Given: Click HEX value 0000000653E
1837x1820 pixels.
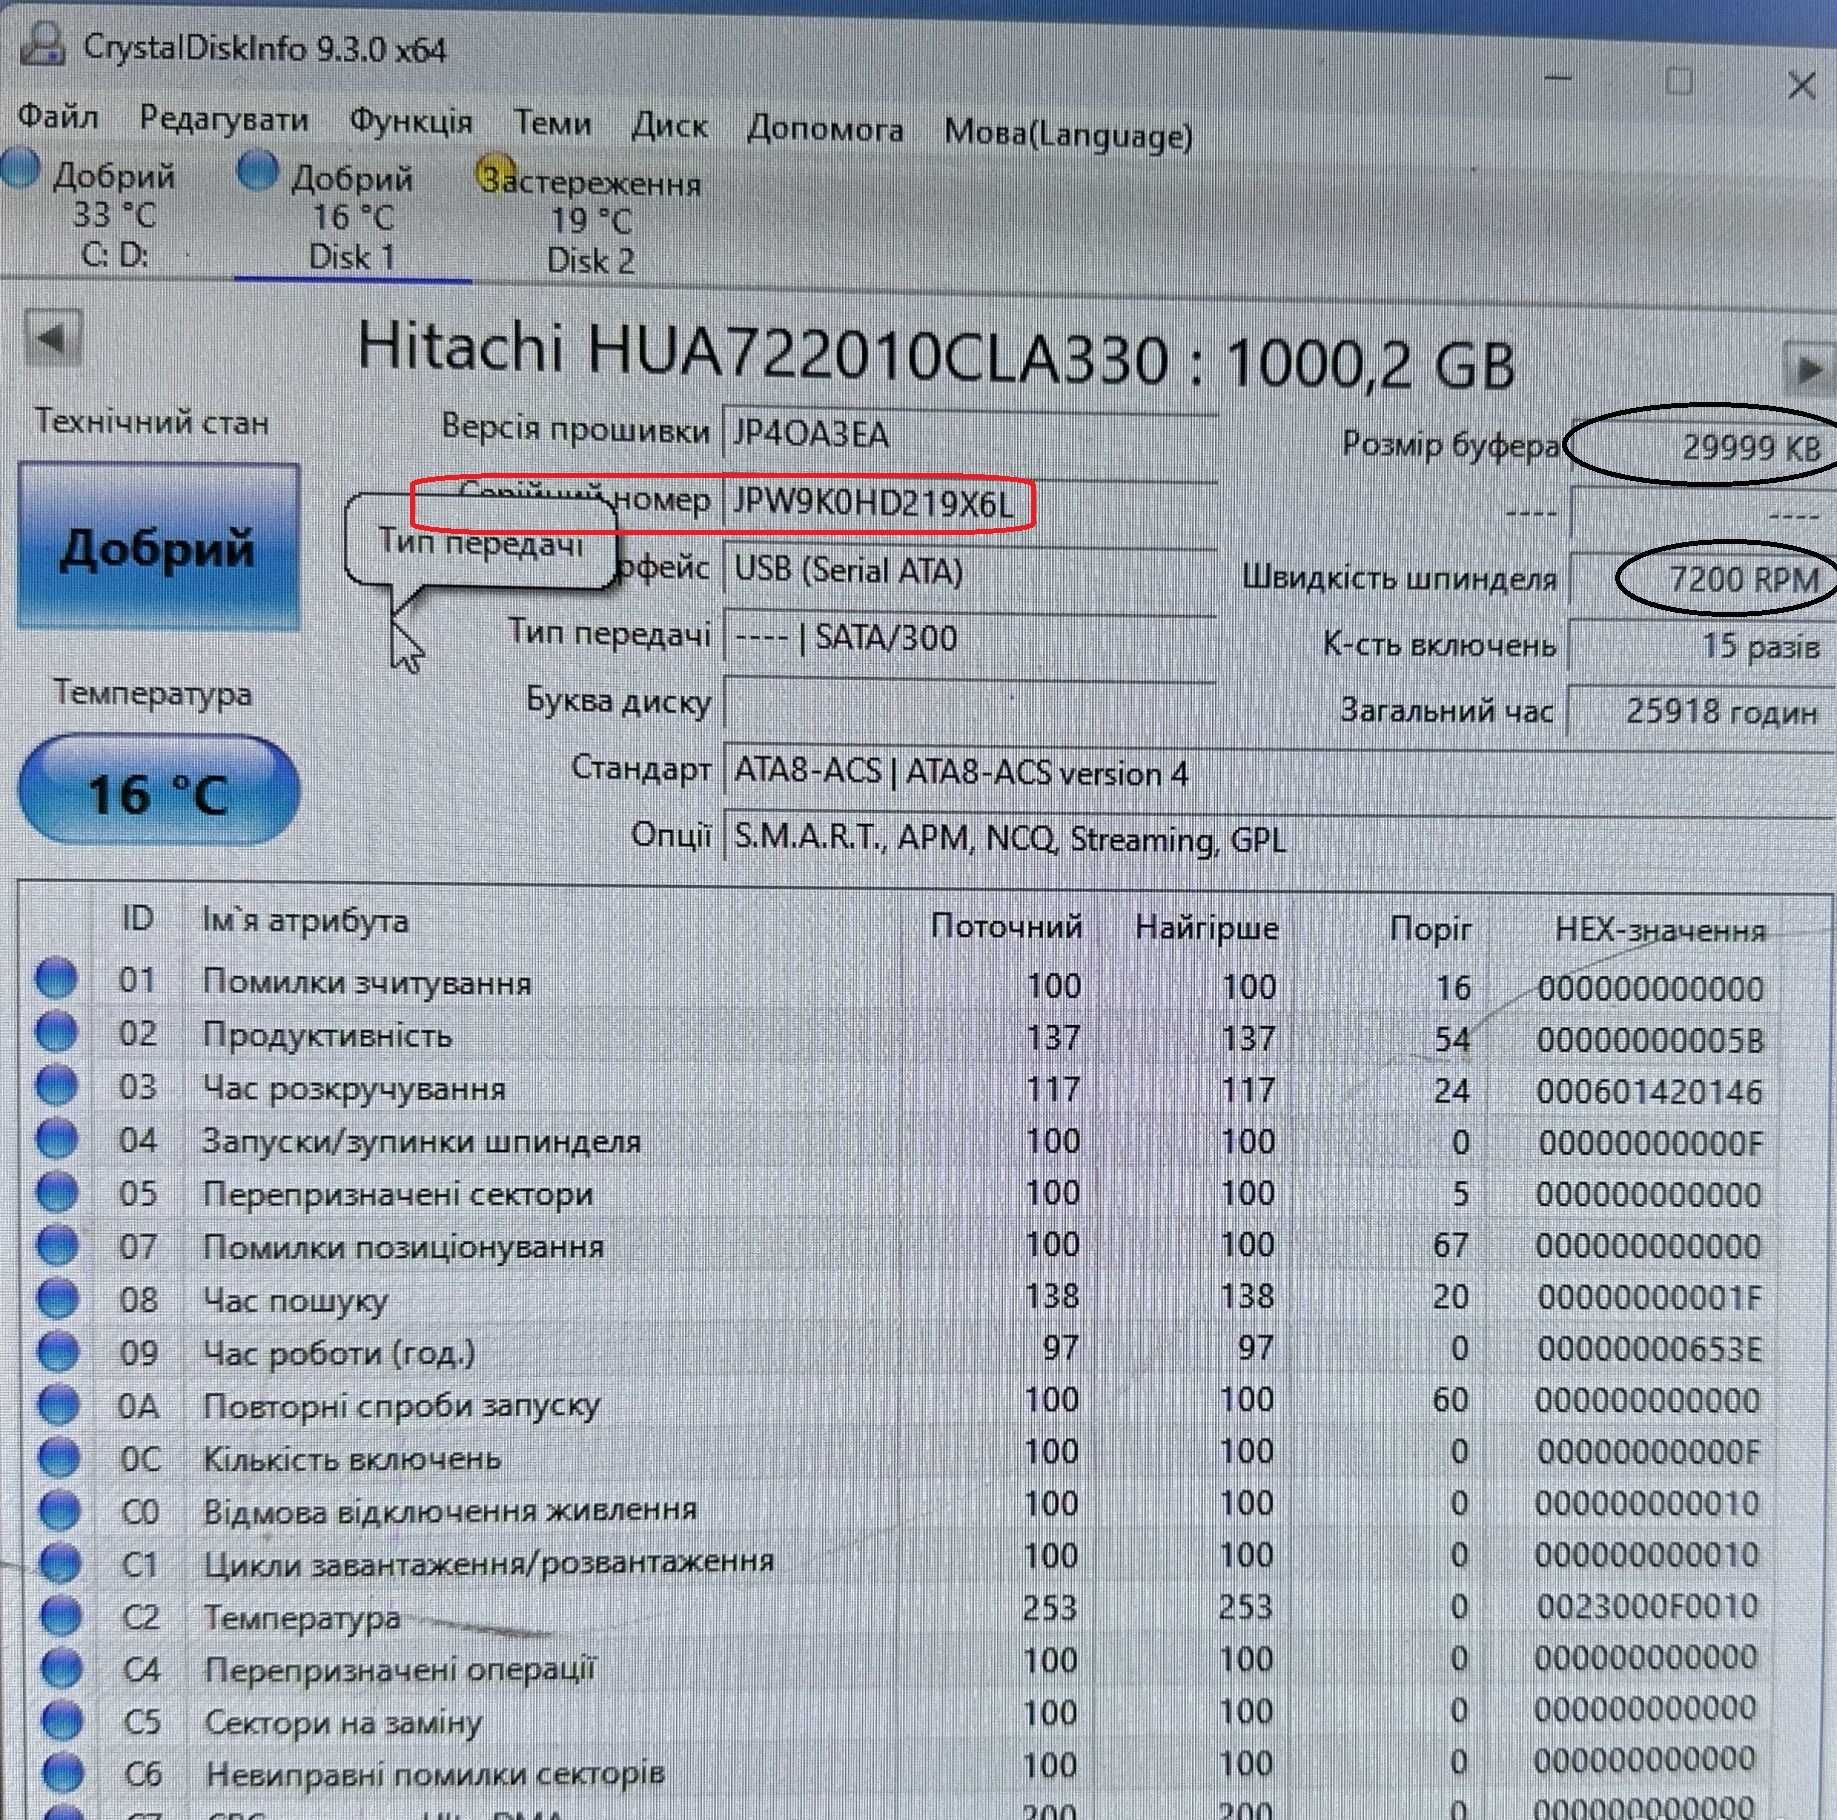Looking at the screenshot, I should click(x=1649, y=1349).
